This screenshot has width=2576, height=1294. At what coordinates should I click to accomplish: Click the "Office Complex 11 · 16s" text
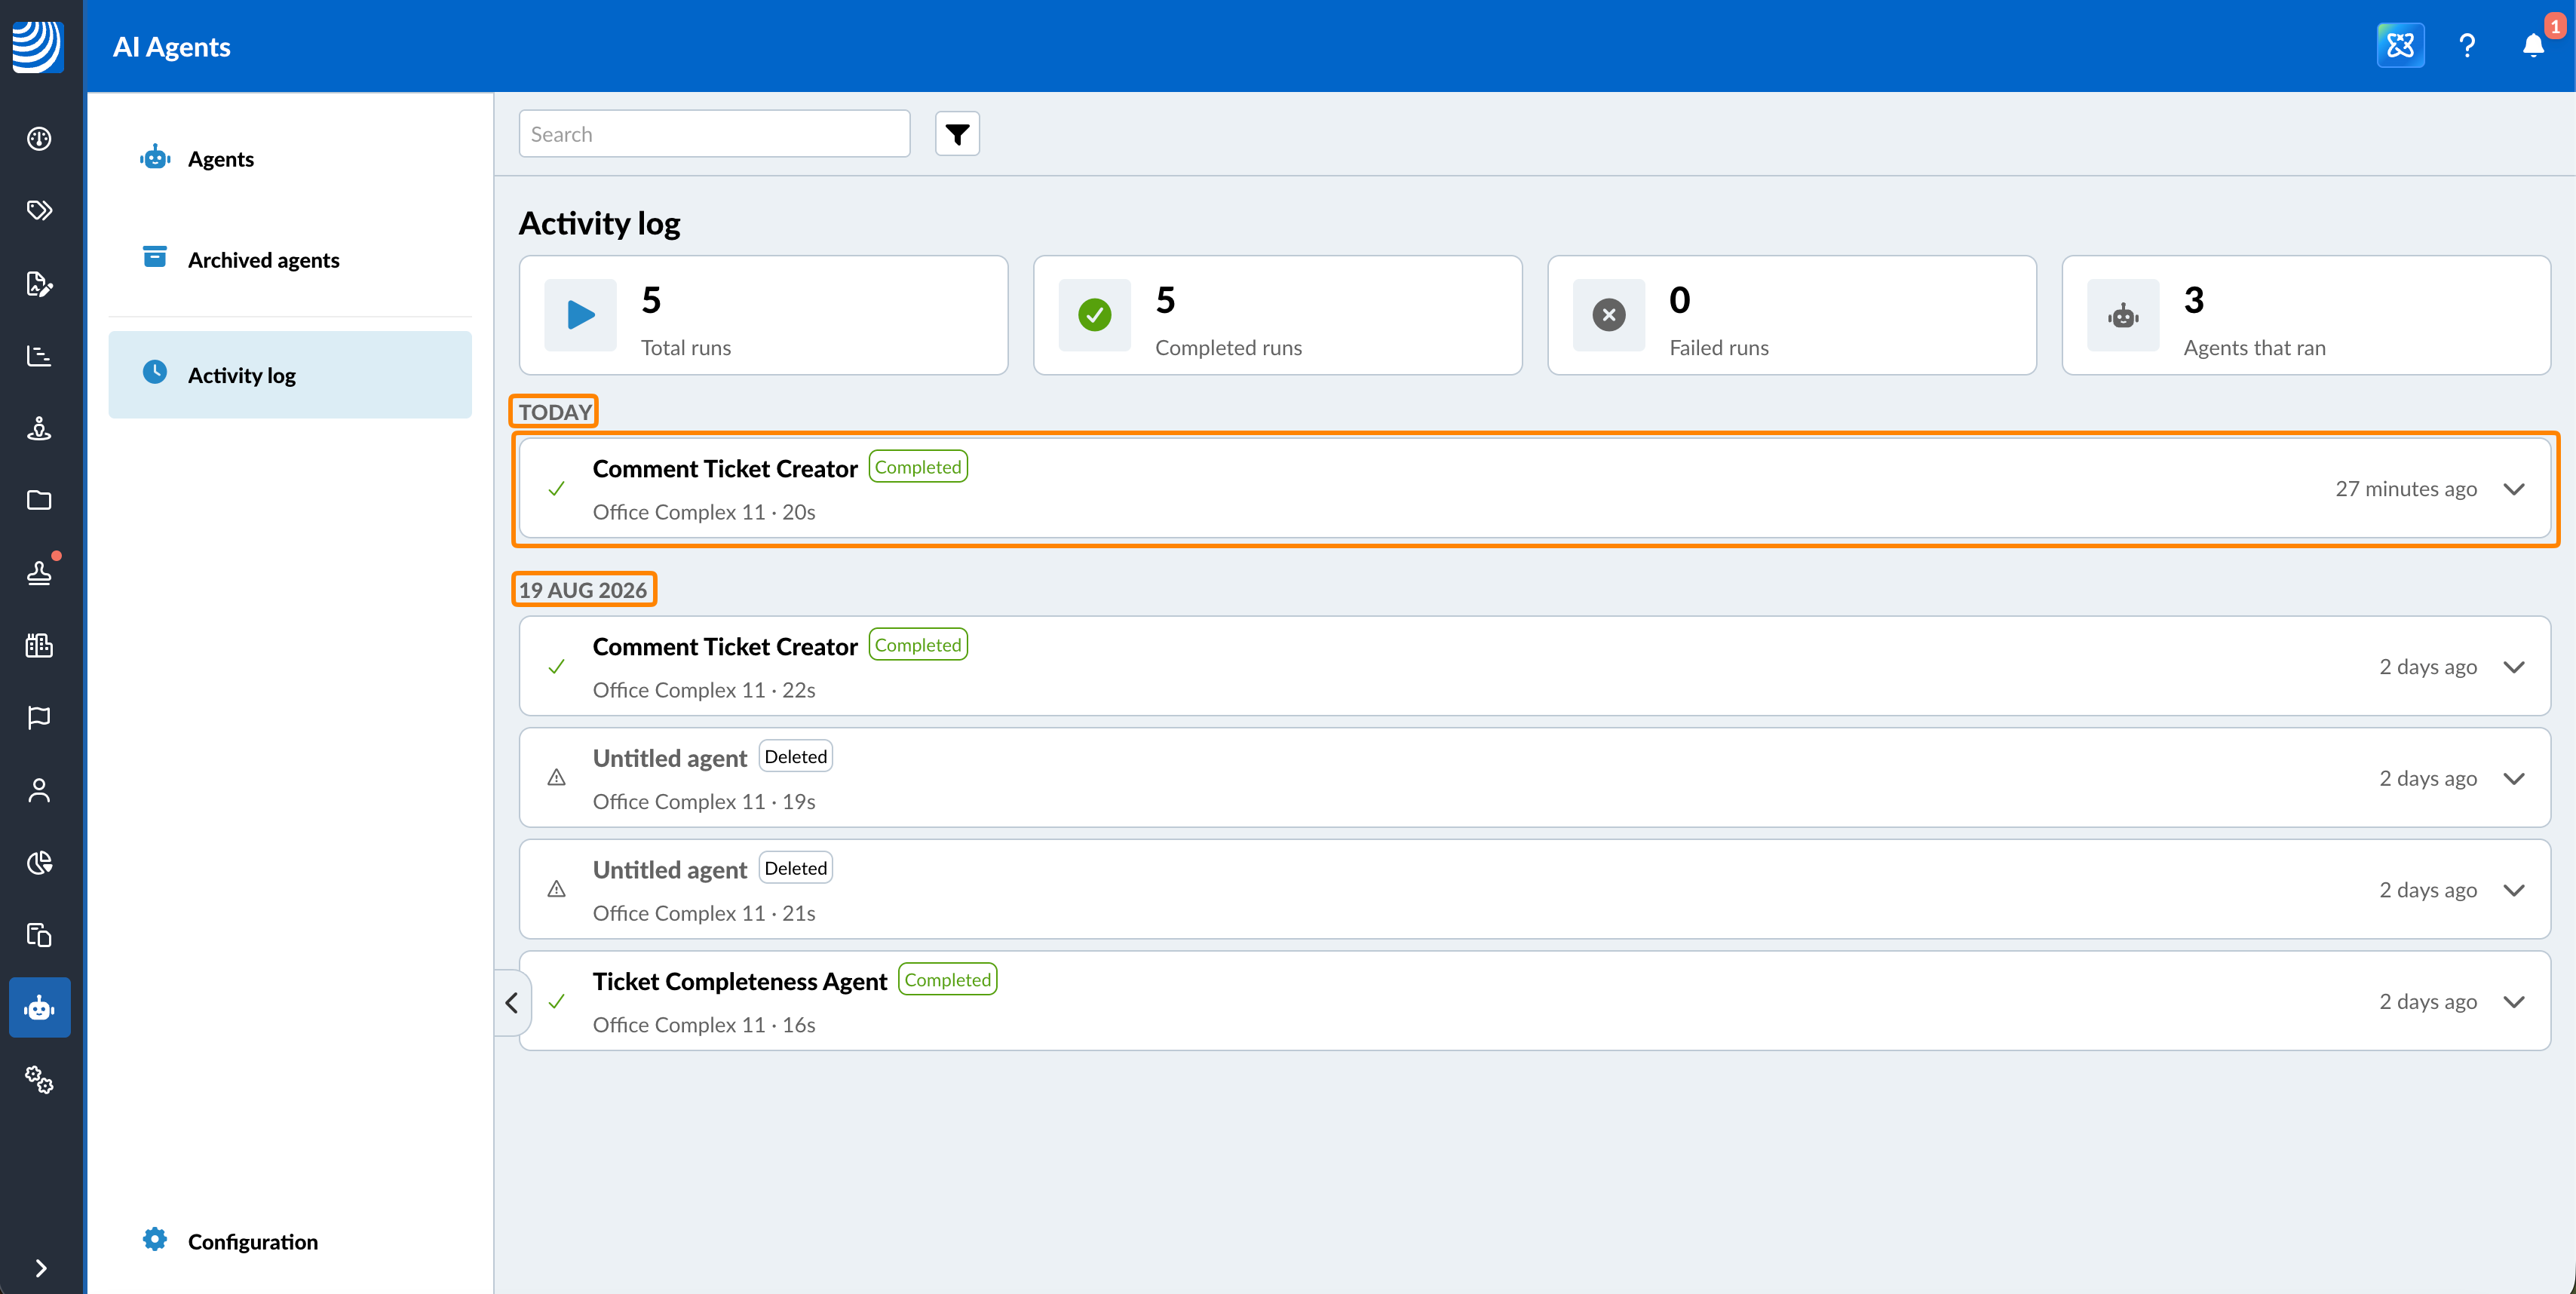coord(703,1025)
